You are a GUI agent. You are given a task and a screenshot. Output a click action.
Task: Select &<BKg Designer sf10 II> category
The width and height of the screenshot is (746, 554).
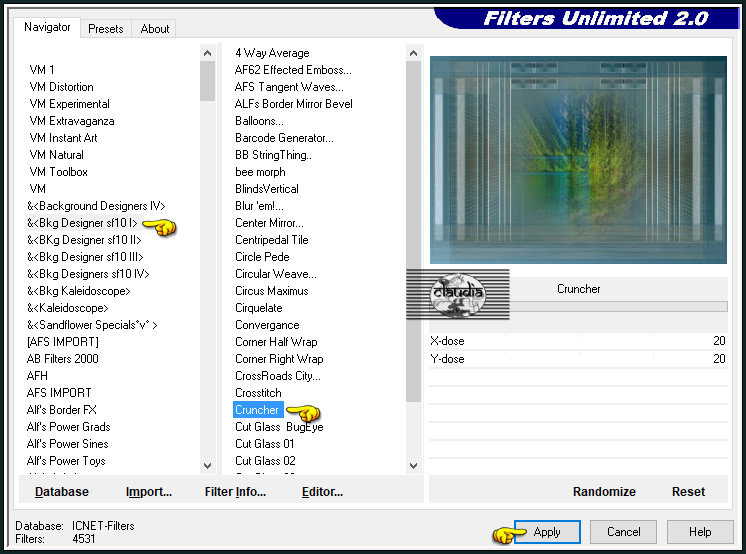84,240
